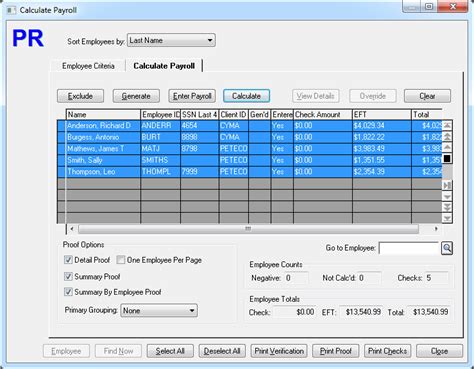Open the Sort Employees by dropdown
The image size is (474, 369).
point(171,40)
